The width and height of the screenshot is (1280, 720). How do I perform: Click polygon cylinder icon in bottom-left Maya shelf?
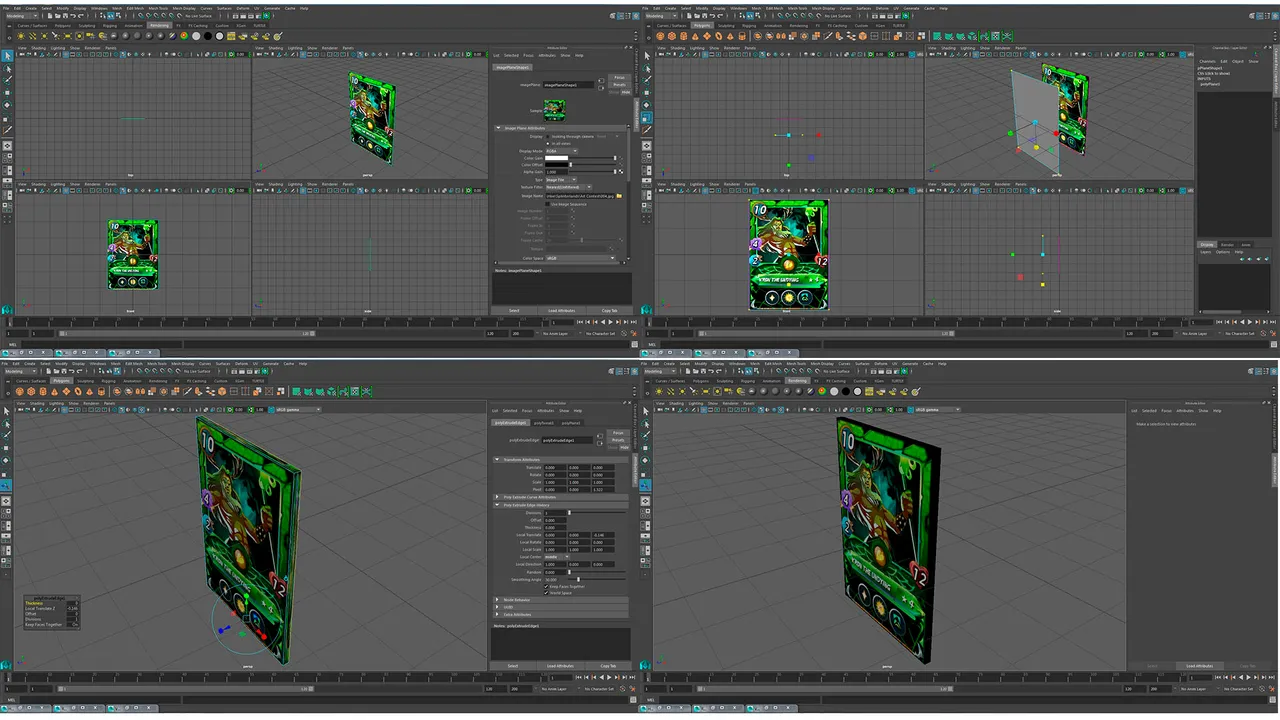pyautogui.click(x=43, y=392)
